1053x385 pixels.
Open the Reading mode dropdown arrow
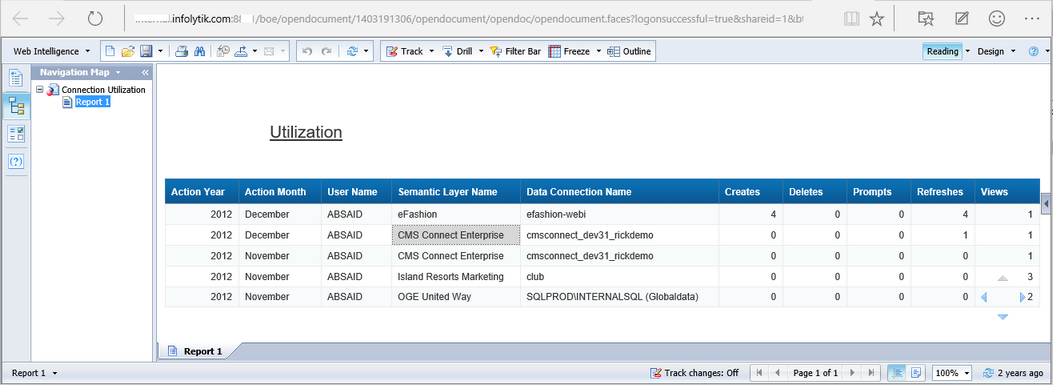pyautogui.click(x=968, y=51)
